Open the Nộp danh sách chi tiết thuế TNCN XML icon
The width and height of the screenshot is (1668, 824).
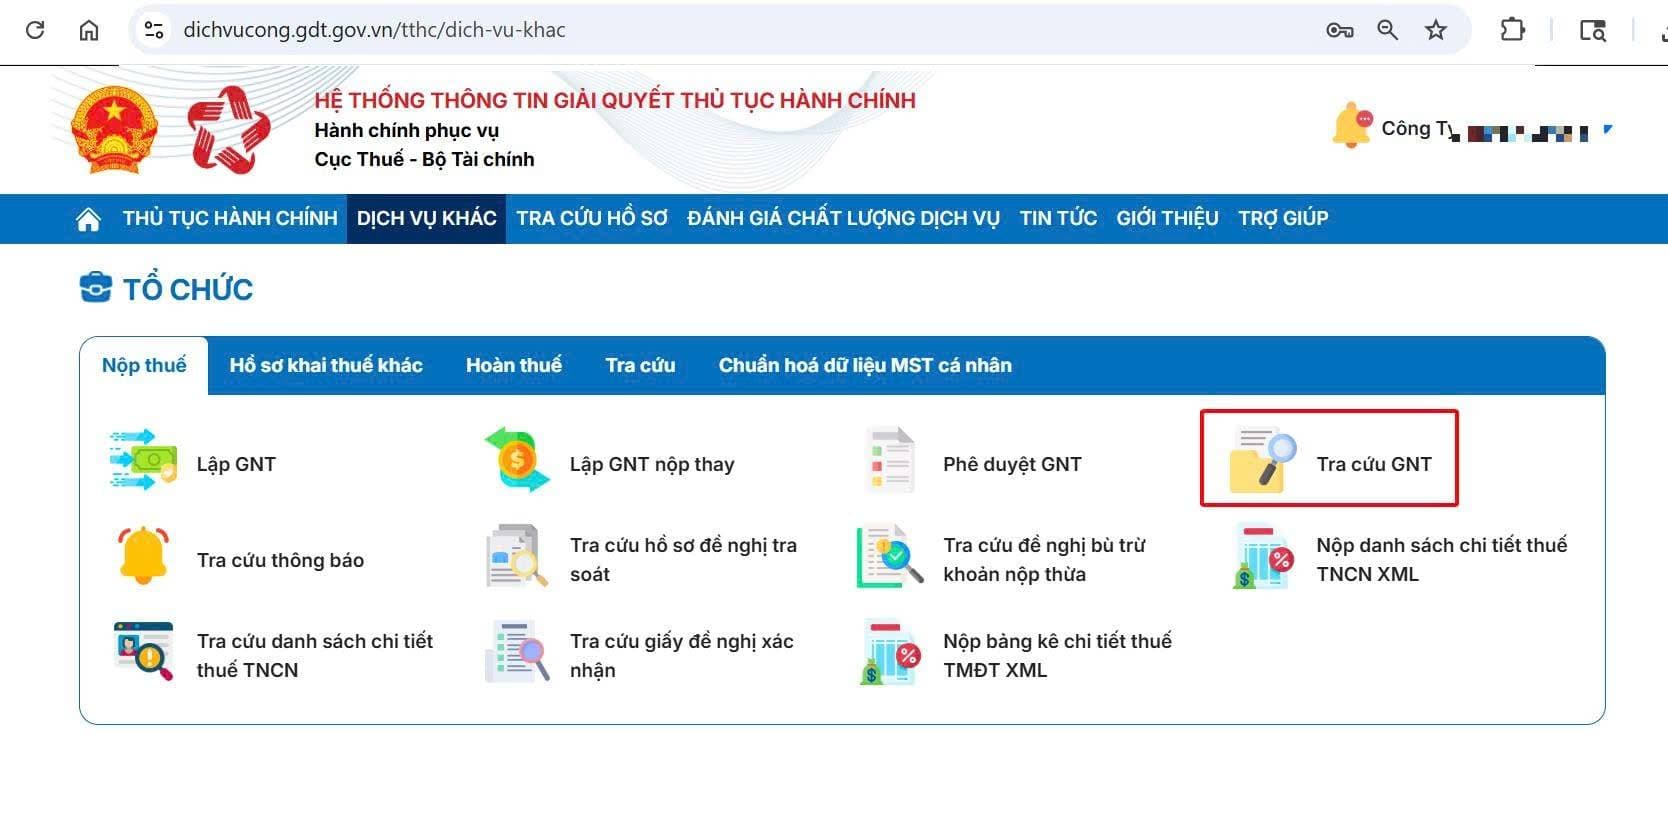[x=1263, y=556]
